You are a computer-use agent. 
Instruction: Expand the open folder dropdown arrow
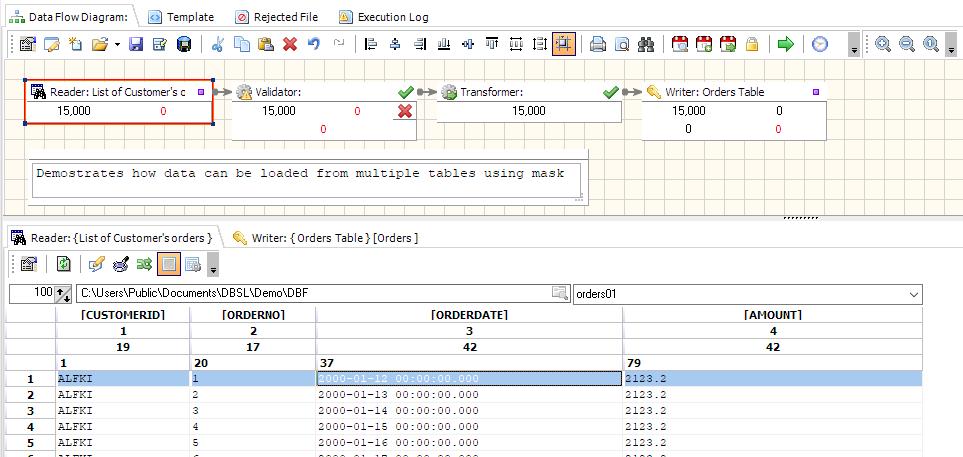[117, 44]
